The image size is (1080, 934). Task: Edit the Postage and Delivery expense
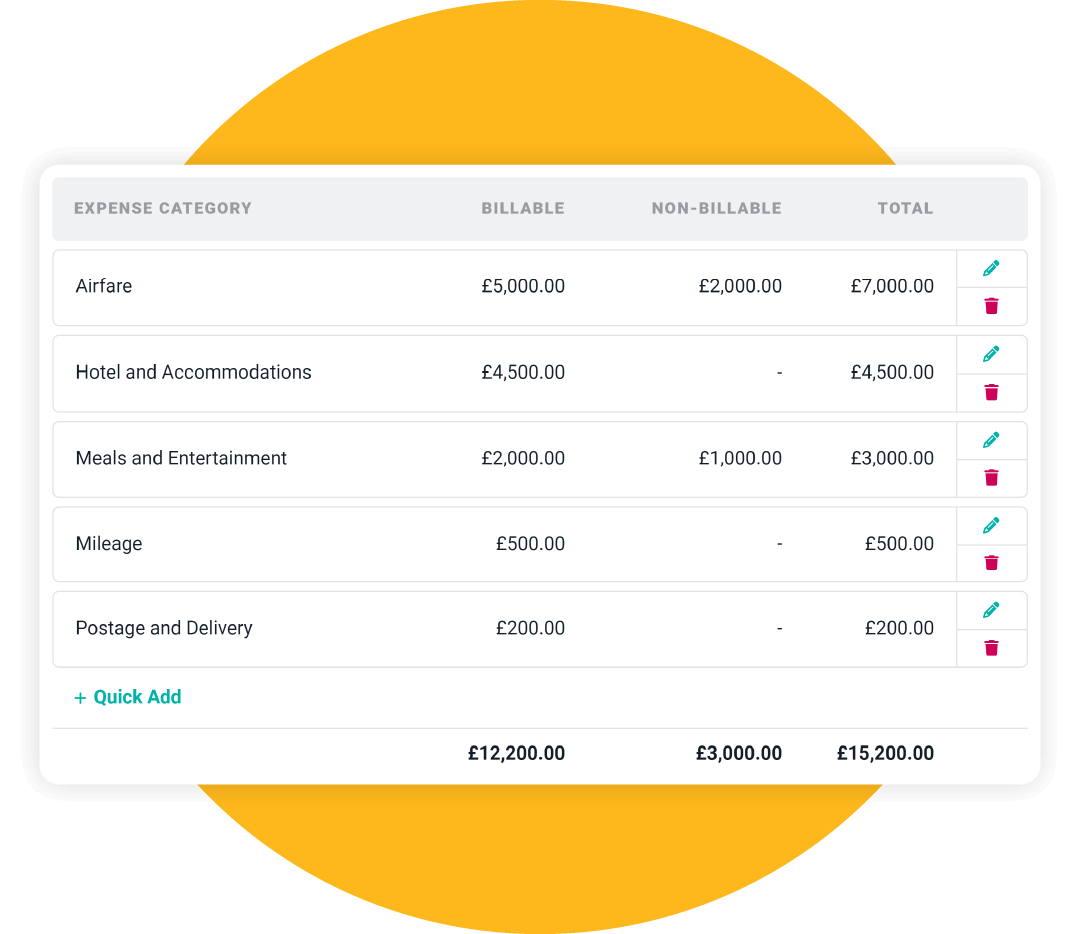pos(991,610)
